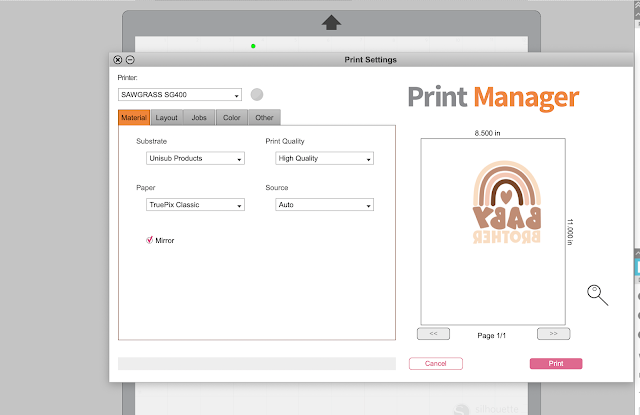The width and height of the screenshot is (640, 415).
Task: Click the upward arrow on the cutting mat
Action: click(x=331, y=22)
